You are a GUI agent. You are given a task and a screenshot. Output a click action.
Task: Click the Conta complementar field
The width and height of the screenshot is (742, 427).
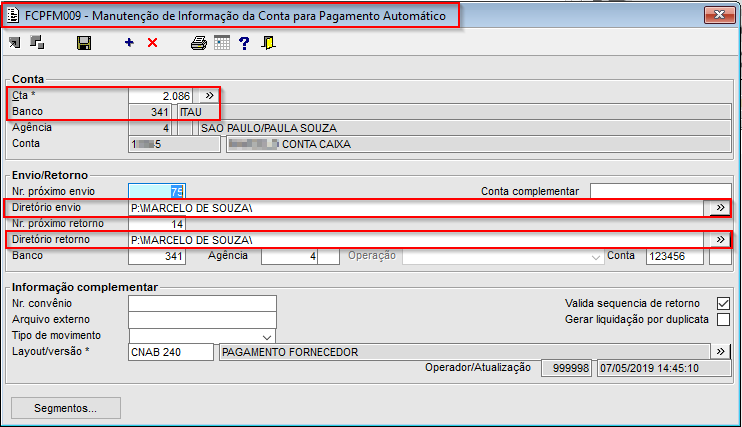tap(660, 191)
